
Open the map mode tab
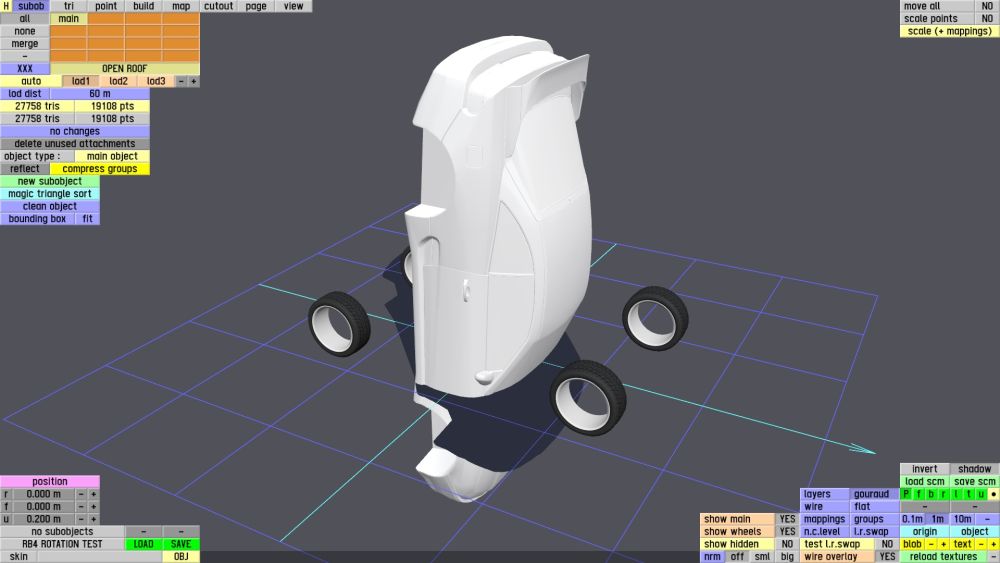(181, 6)
